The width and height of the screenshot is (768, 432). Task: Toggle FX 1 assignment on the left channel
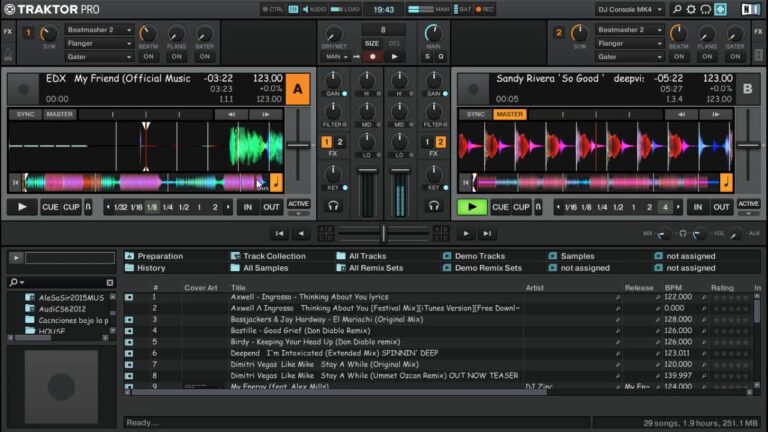point(326,142)
